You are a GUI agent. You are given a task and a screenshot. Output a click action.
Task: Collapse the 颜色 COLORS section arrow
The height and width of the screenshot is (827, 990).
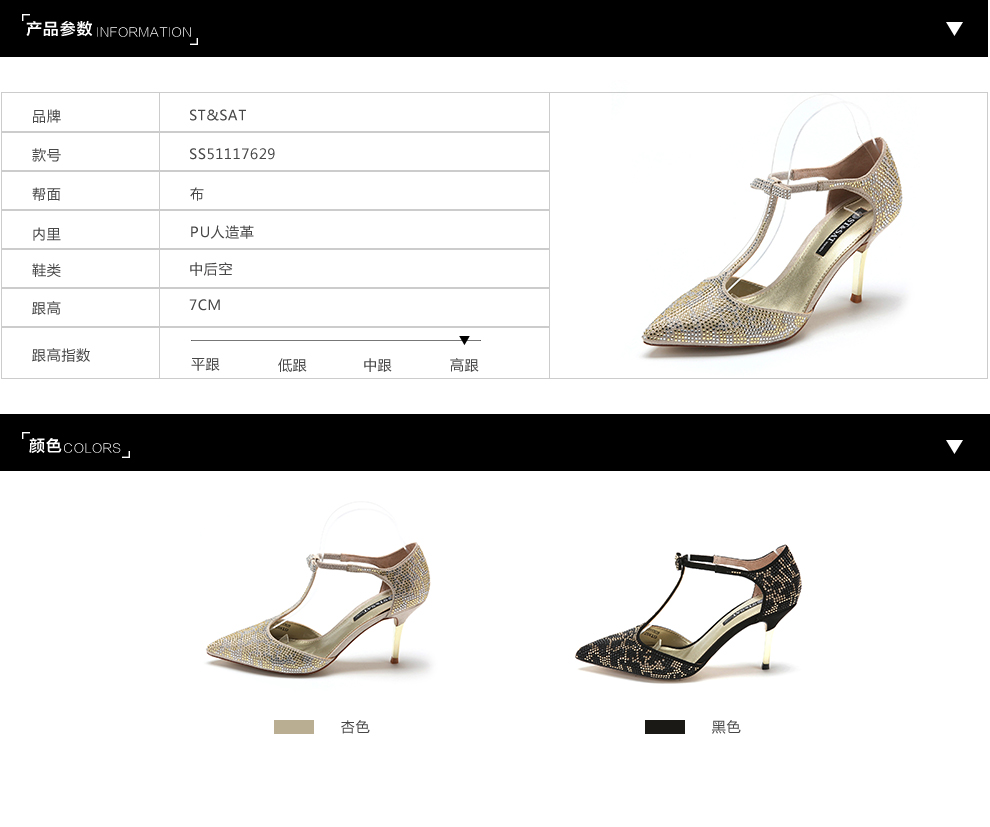[x=954, y=447]
